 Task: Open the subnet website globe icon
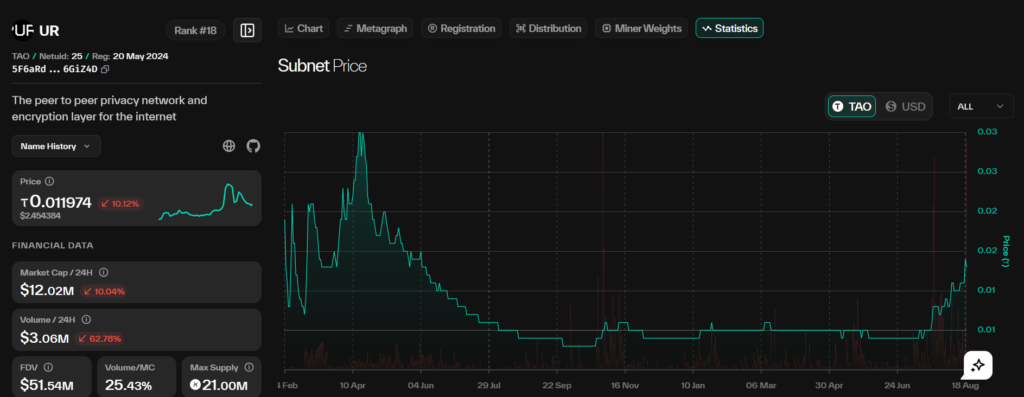pyautogui.click(x=229, y=146)
